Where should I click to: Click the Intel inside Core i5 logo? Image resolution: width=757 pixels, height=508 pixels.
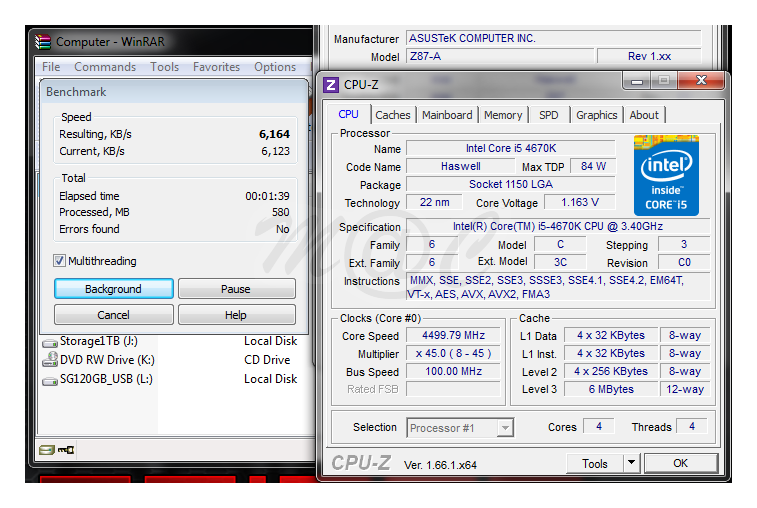[666, 176]
